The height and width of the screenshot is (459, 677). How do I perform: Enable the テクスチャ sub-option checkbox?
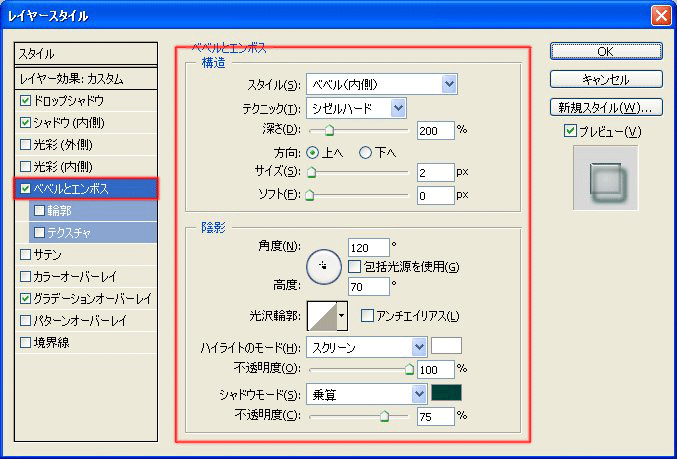click(39, 233)
